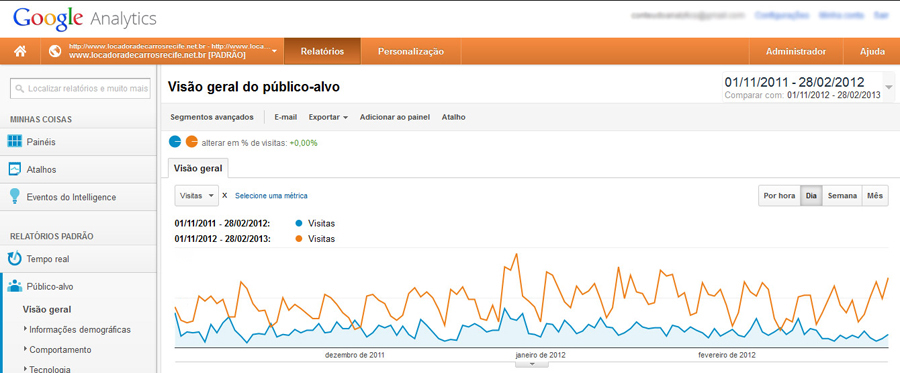
Task: Switch the chart to Mês view
Action: click(x=875, y=196)
